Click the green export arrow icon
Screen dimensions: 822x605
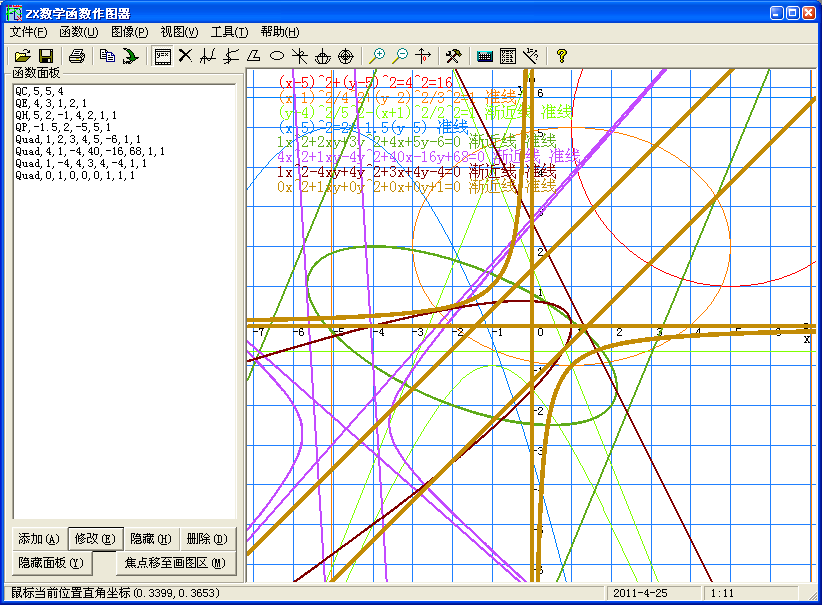(130, 56)
